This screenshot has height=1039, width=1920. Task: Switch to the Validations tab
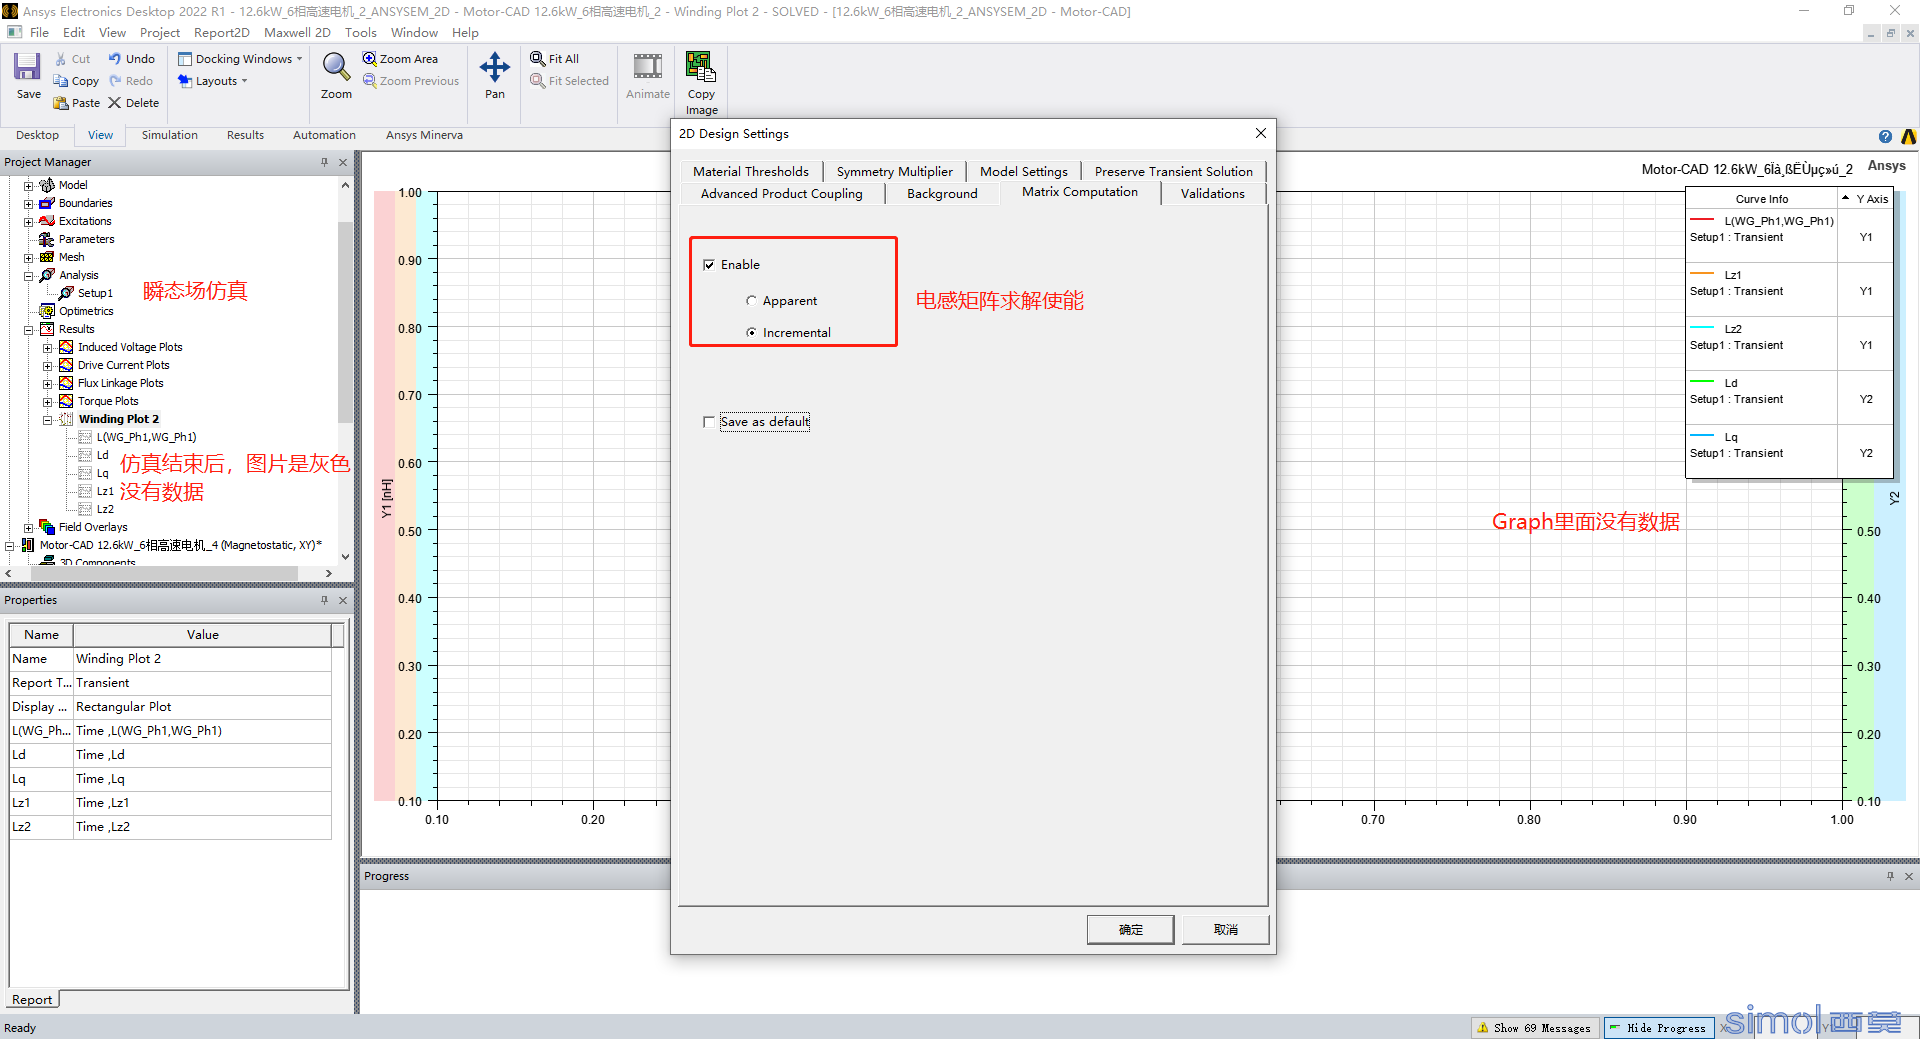(1212, 194)
